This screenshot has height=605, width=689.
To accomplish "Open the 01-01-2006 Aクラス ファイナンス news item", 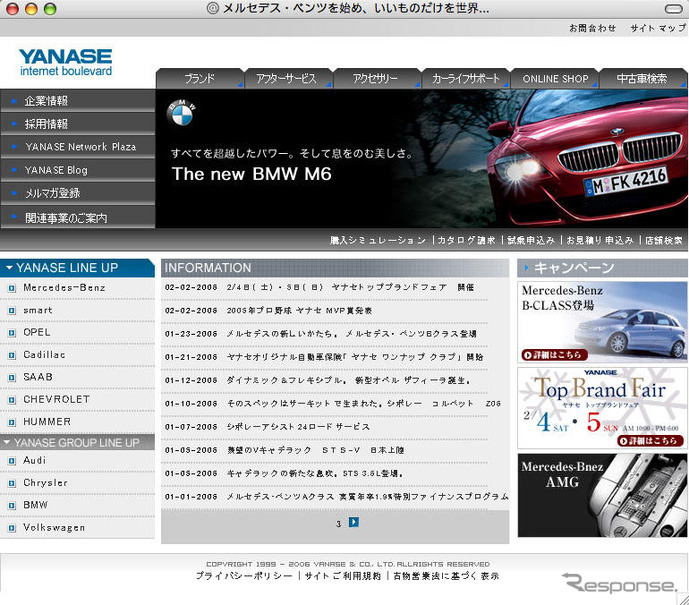I will [x=337, y=496].
